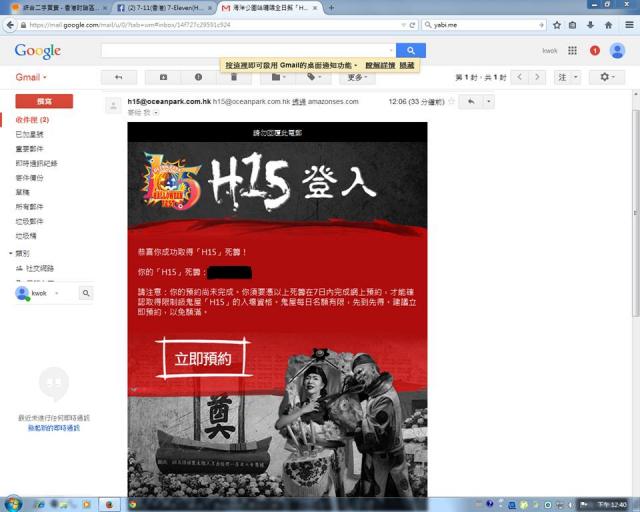The width and height of the screenshot is (640, 512).
Task: Click the chat search magnifier icon
Action: pos(86,293)
